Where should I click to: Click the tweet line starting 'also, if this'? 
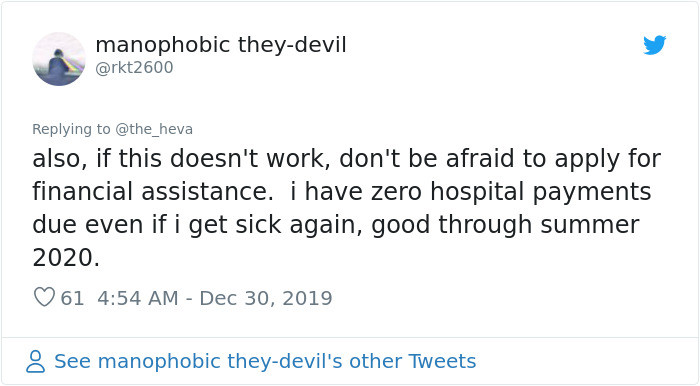point(346,159)
